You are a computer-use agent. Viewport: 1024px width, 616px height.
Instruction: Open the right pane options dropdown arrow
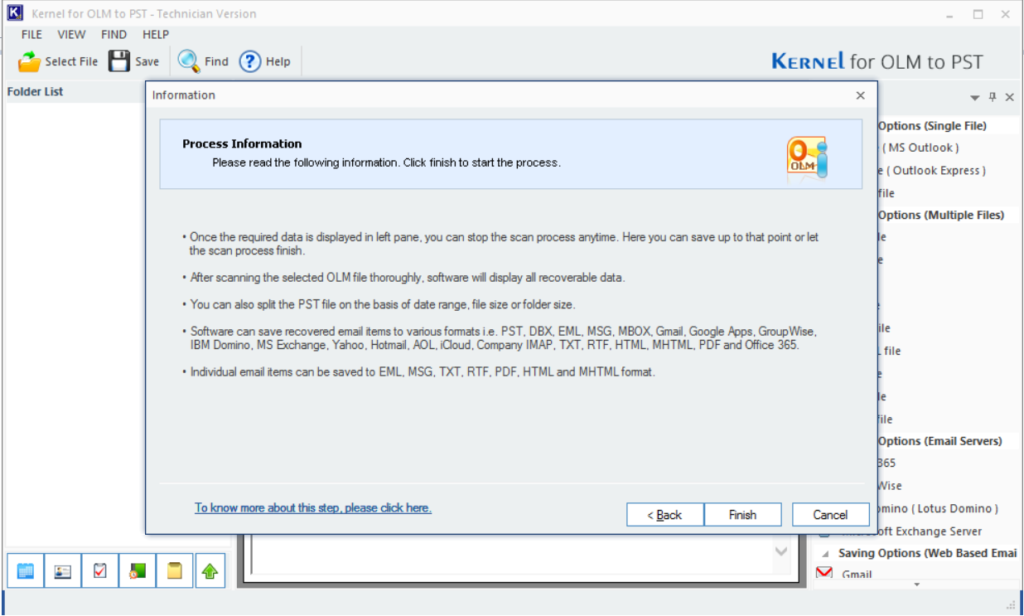(x=975, y=97)
